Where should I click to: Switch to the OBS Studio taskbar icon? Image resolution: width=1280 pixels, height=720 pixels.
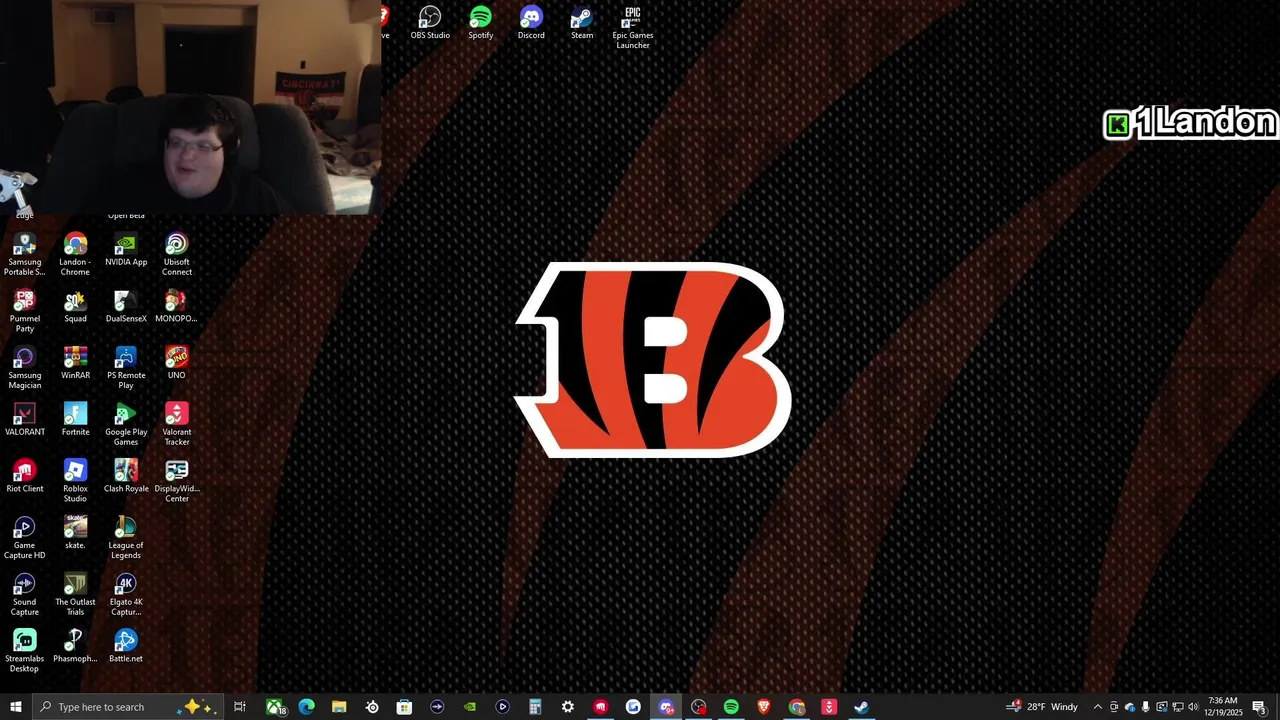(x=698, y=707)
